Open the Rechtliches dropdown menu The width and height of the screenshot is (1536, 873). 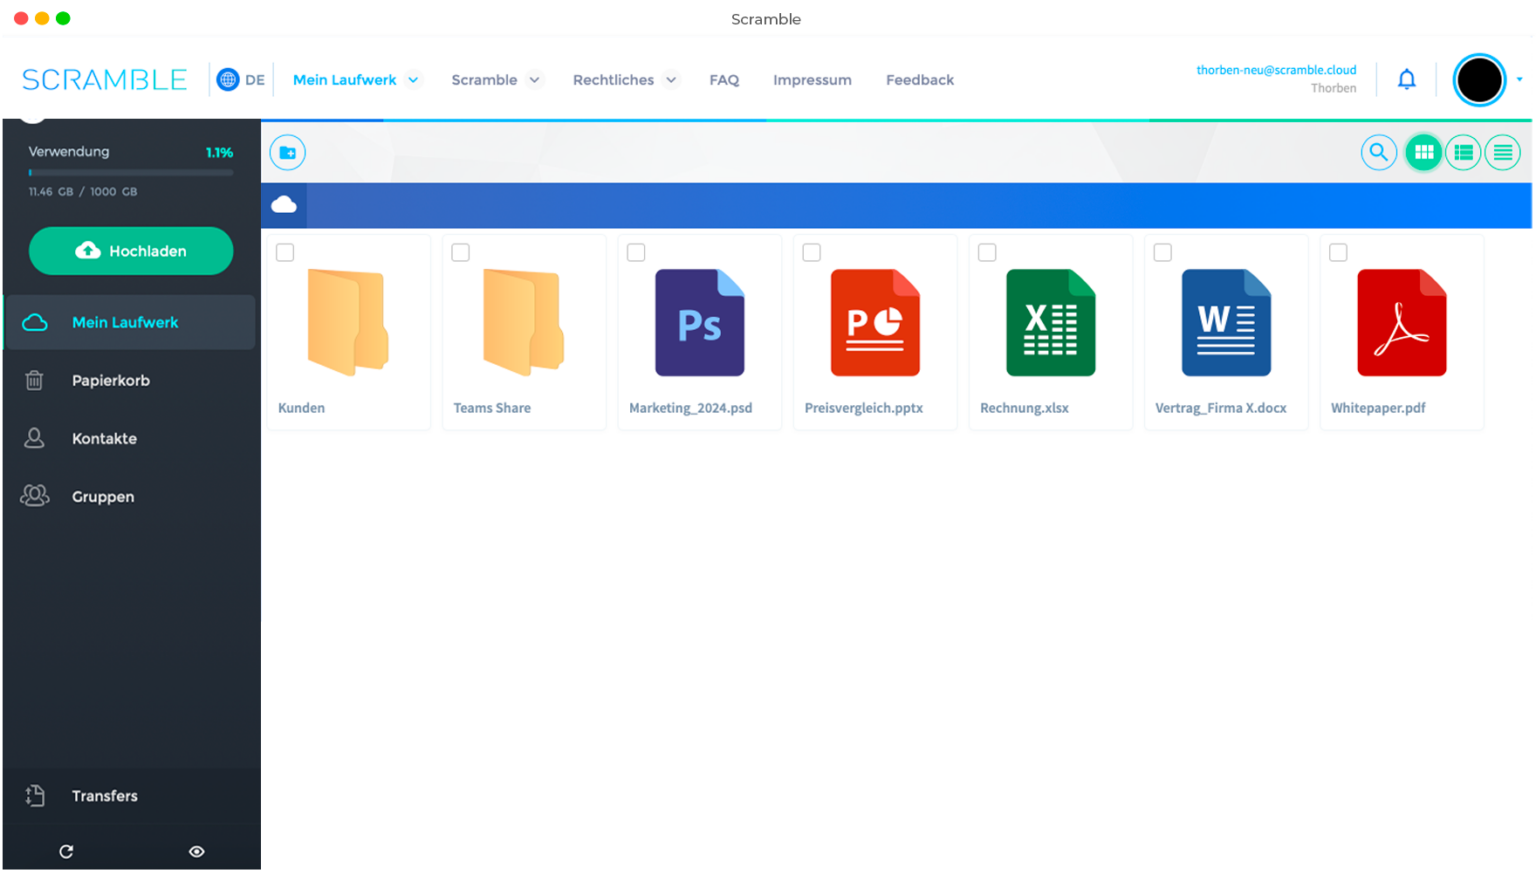(x=671, y=79)
